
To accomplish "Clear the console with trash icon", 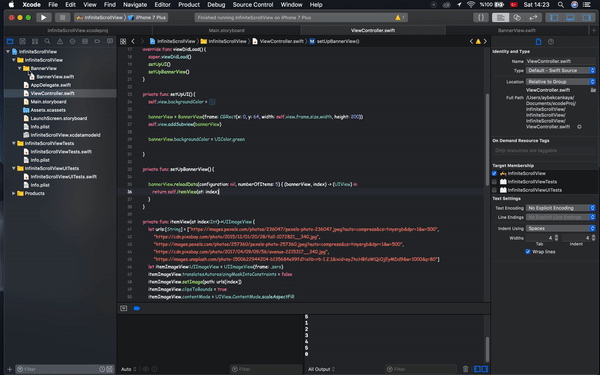I will [x=465, y=369].
